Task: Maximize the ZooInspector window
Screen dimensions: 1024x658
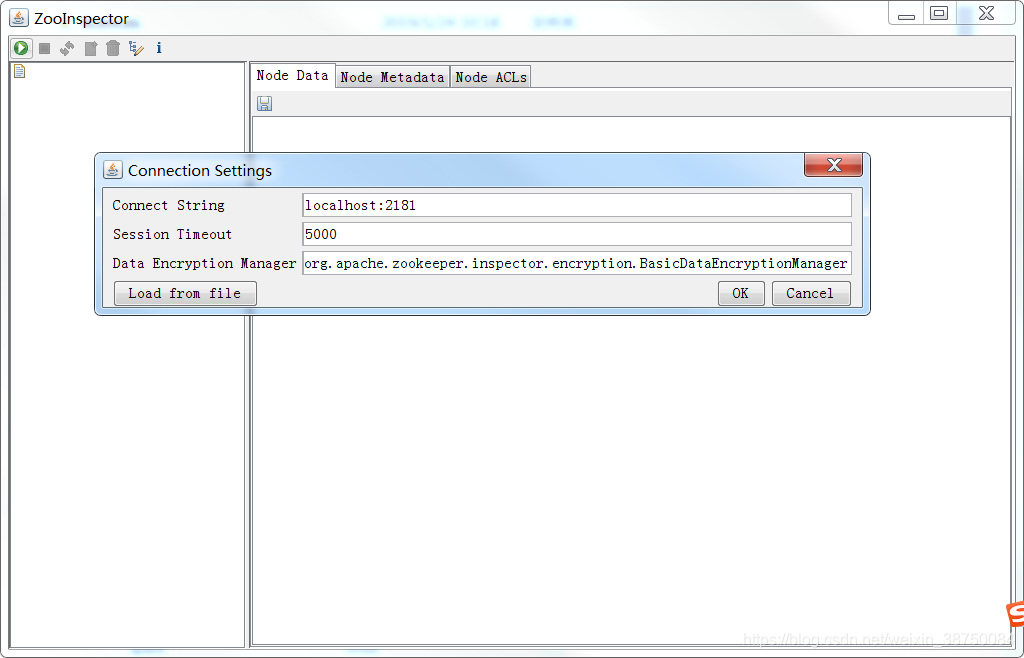Action: [939, 14]
